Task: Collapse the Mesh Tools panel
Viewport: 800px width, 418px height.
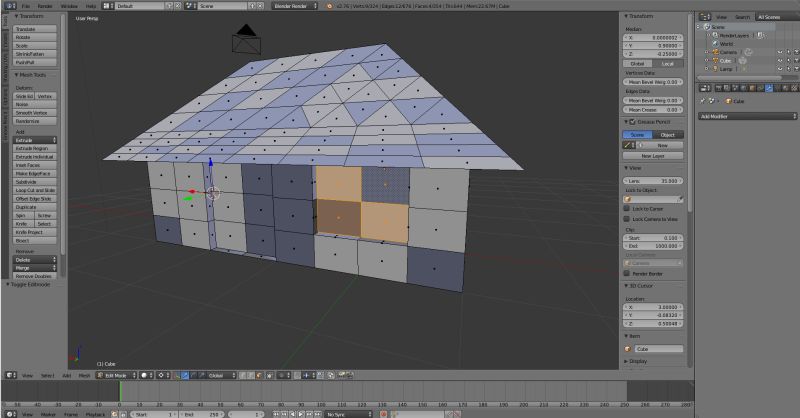Action: coord(17,75)
